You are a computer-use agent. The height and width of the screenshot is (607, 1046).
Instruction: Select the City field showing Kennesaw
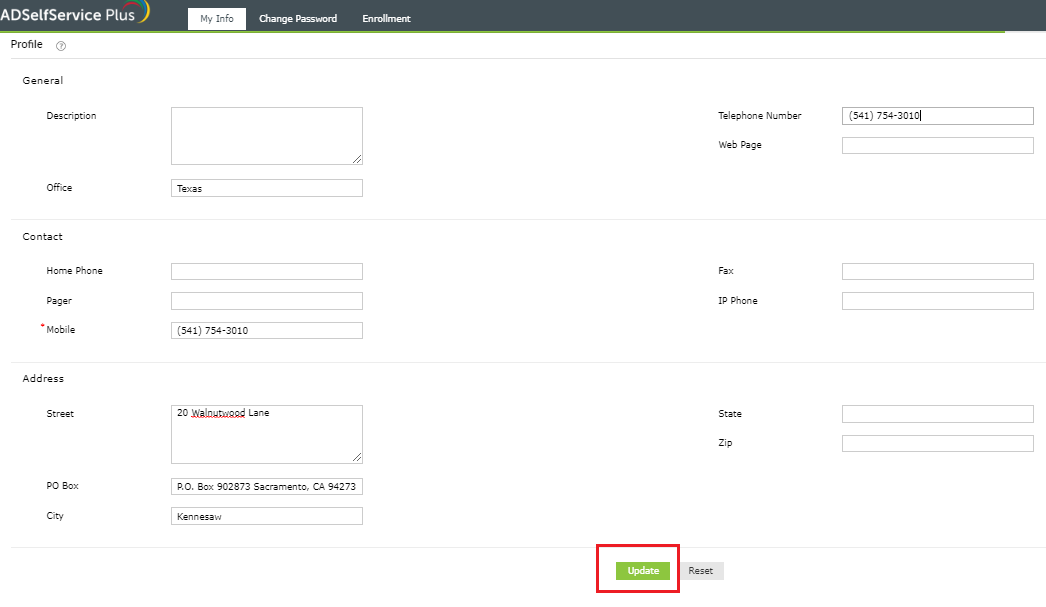266,515
